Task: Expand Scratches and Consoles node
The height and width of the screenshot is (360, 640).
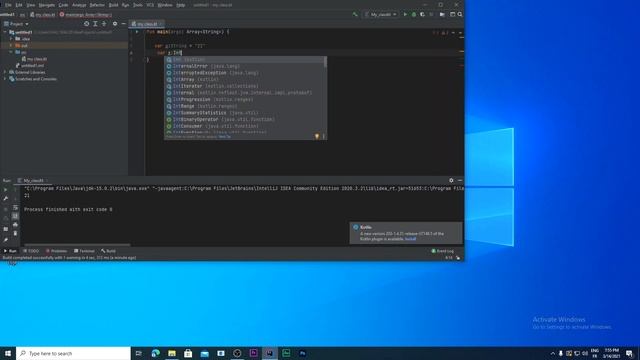Action: point(5,79)
